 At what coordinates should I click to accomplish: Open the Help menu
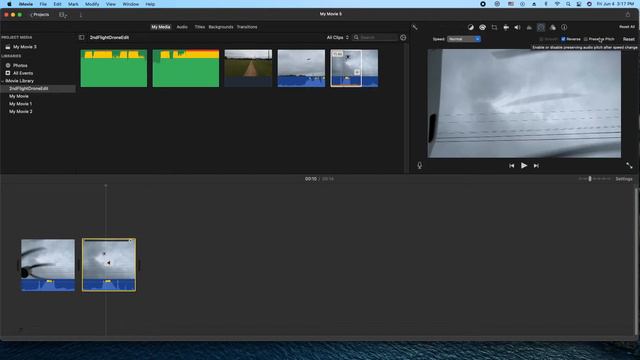(150, 4)
